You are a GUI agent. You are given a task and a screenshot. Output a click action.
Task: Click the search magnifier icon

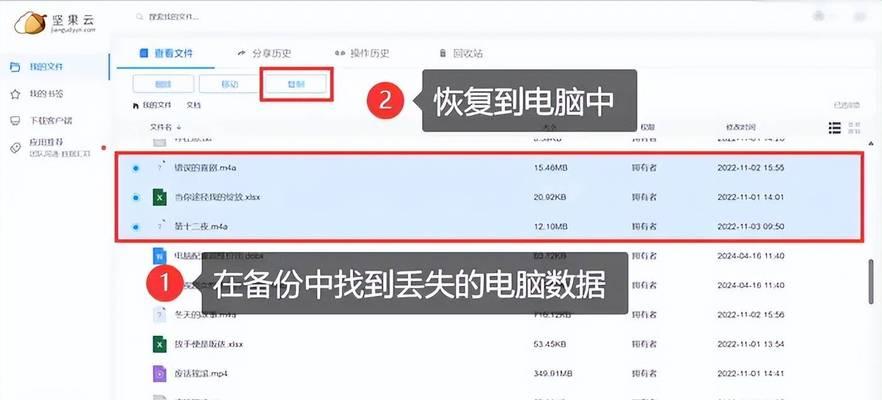coord(140,17)
